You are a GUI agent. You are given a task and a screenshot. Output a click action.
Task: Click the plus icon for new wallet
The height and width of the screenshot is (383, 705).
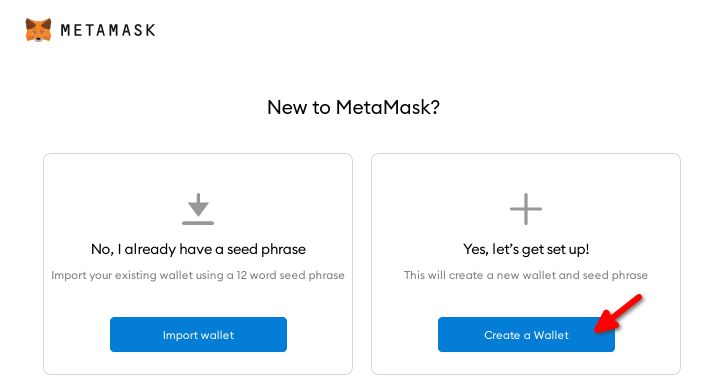(526, 209)
